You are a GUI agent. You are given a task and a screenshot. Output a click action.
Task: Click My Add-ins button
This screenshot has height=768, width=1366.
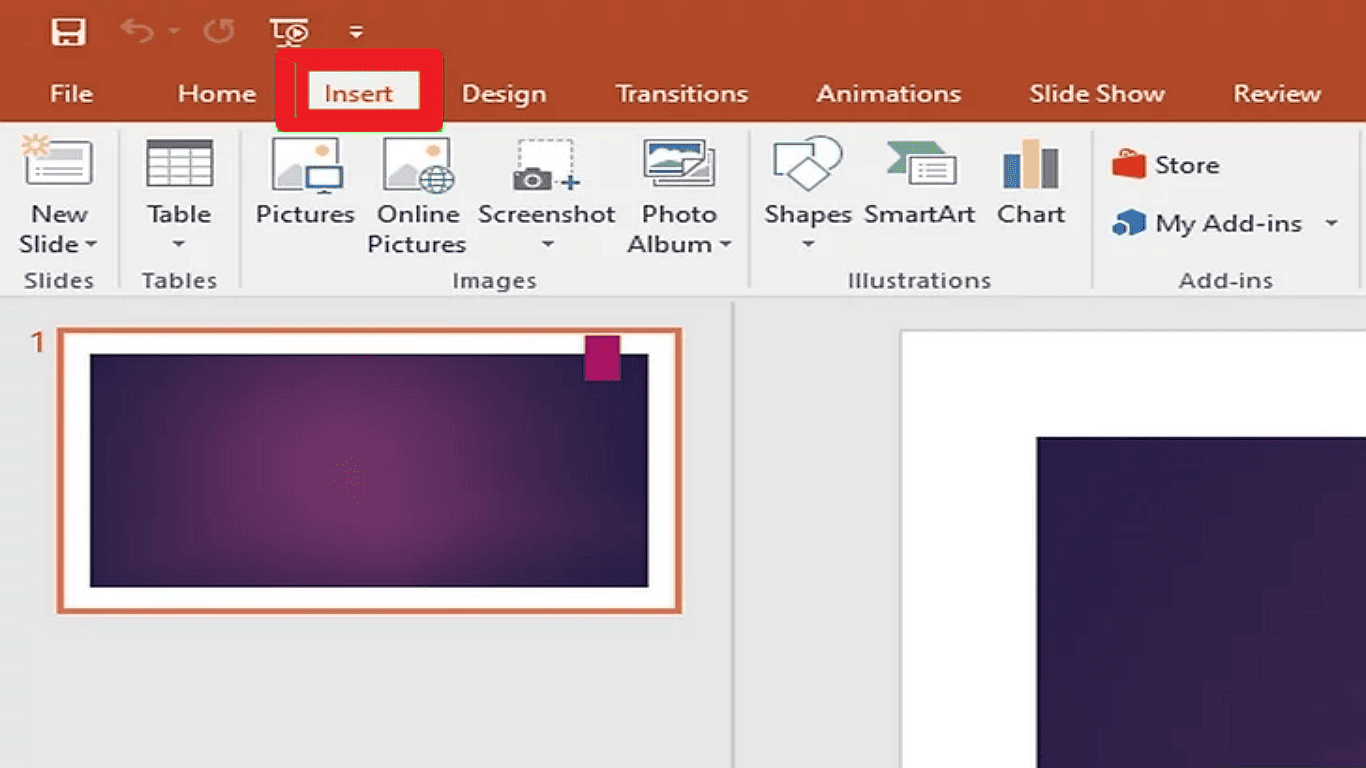click(1207, 223)
